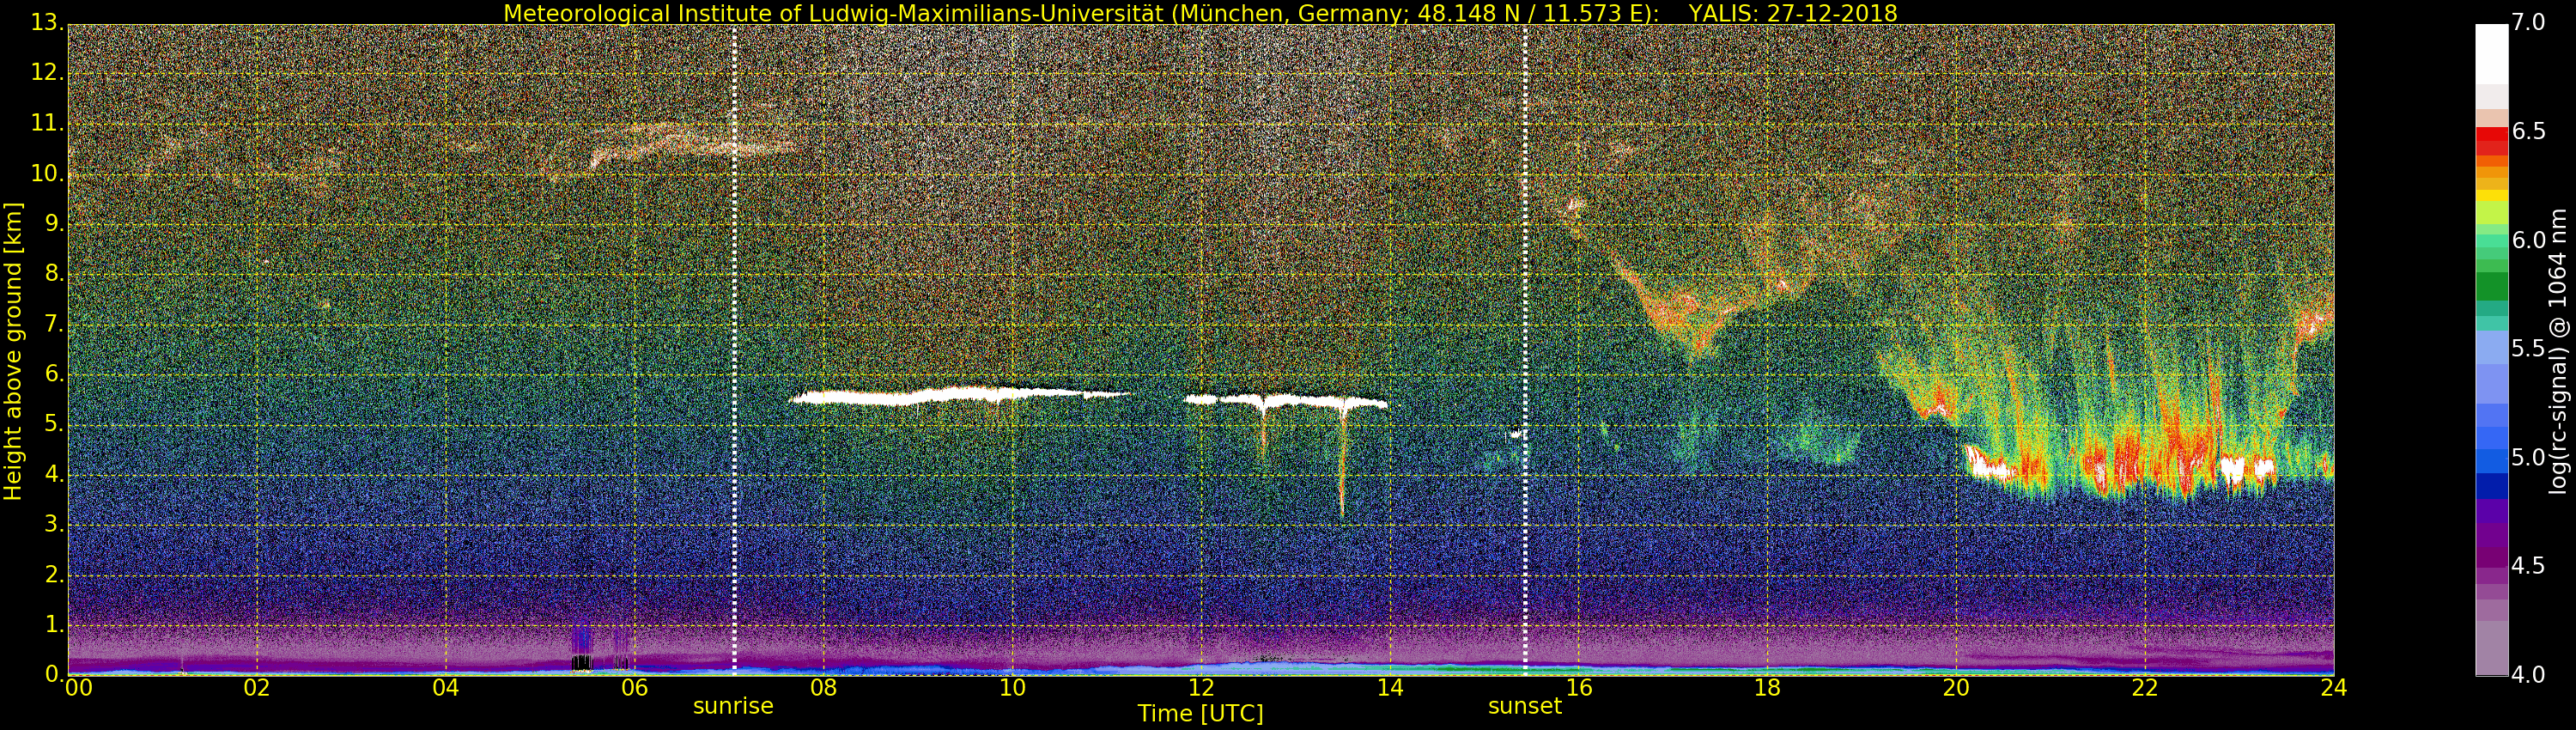
Task: Click time axis tick label '12'
Action: 1201,688
